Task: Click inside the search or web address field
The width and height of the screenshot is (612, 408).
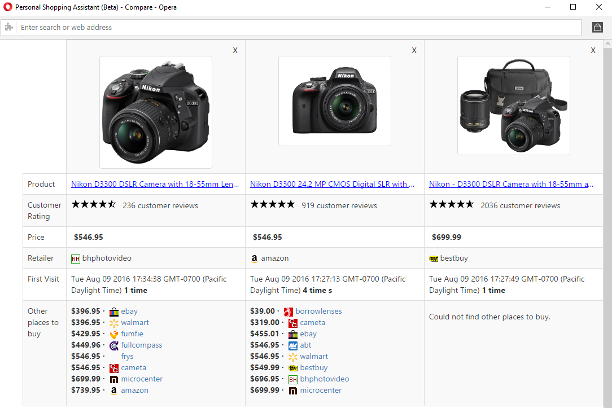Action: [x=299, y=27]
